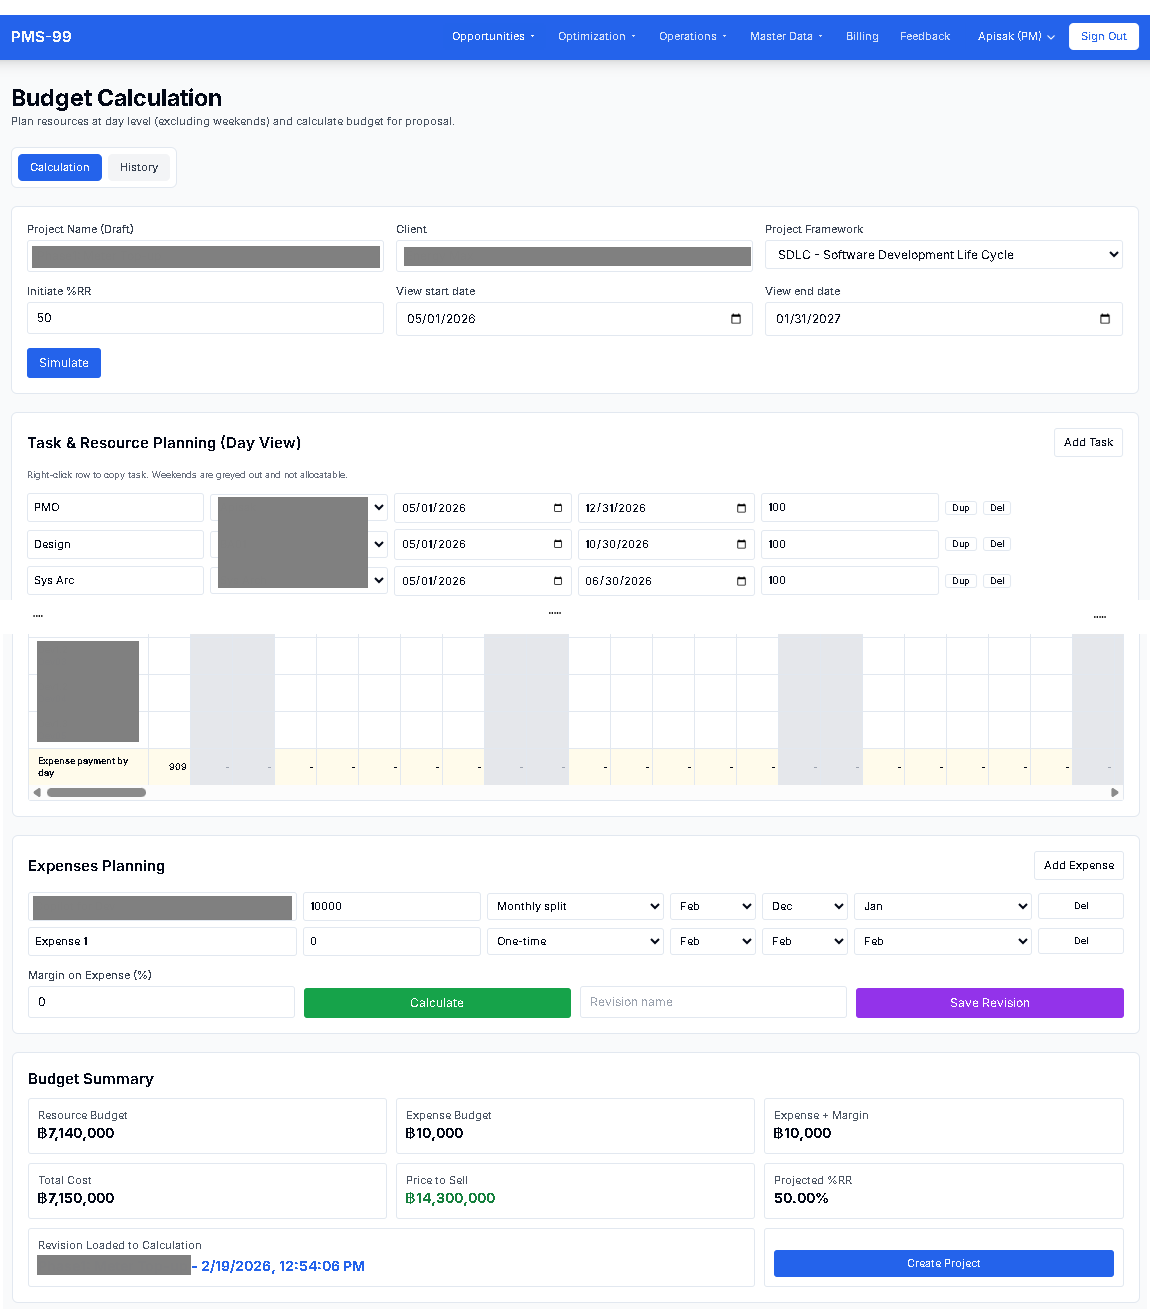Open calendar icon on Design end date
The height and width of the screenshot is (1309, 1150).
[x=741, y=544]
